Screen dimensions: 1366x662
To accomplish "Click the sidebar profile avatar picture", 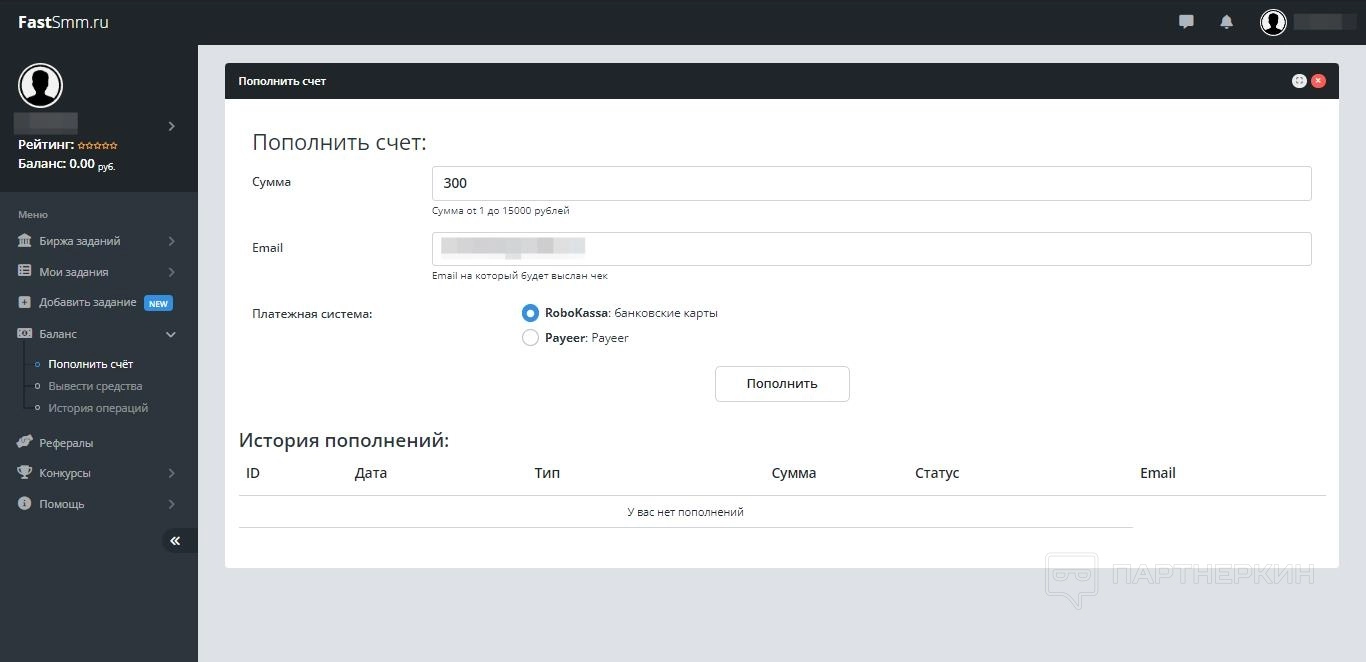I will tap(40, 86).
